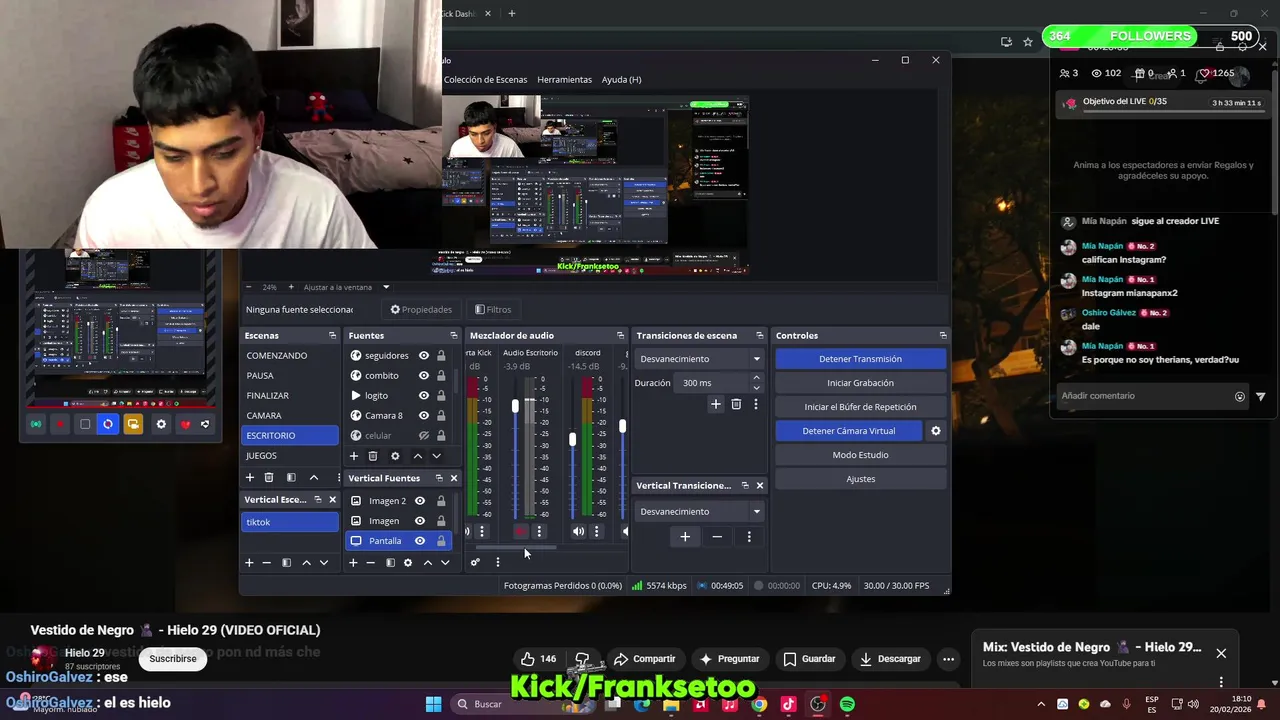Image resolution: width=1280 pixels, height=720 pixels.
Task: Click the red record icon in the vertical dock
Action: coord(60,424)
